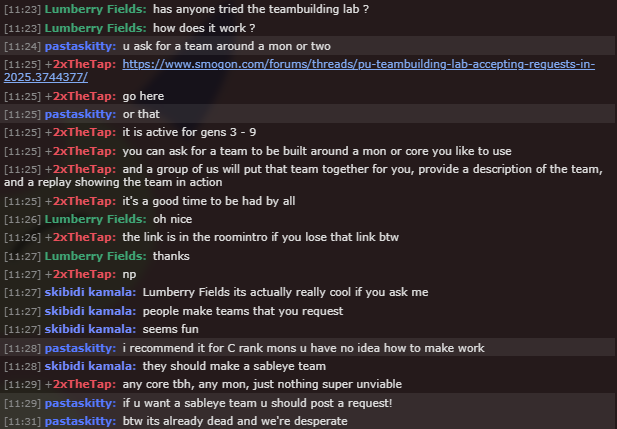
Task: Click Lumberry Fields username on 'oh nice'
Action: tap(96, 219)
